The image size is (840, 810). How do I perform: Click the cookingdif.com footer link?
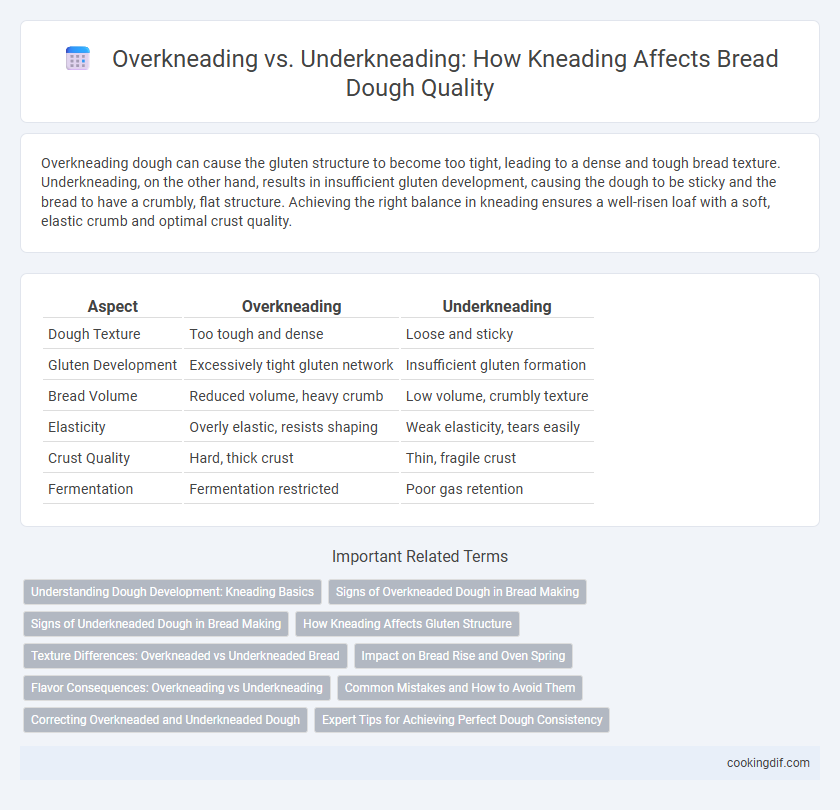click(x=768, y=763)
